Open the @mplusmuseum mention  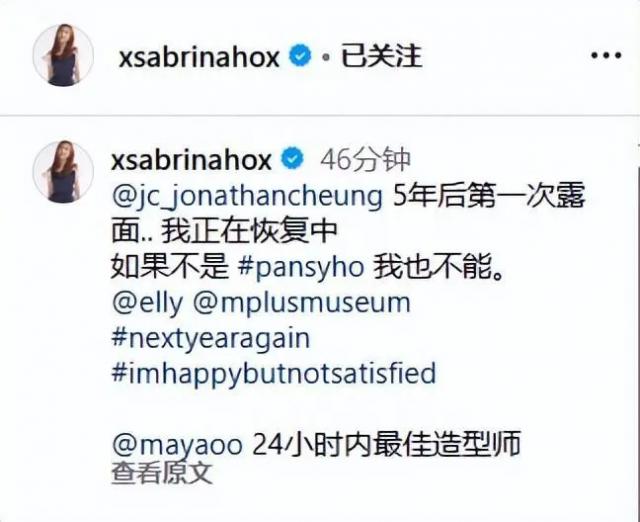pos(302,304)
